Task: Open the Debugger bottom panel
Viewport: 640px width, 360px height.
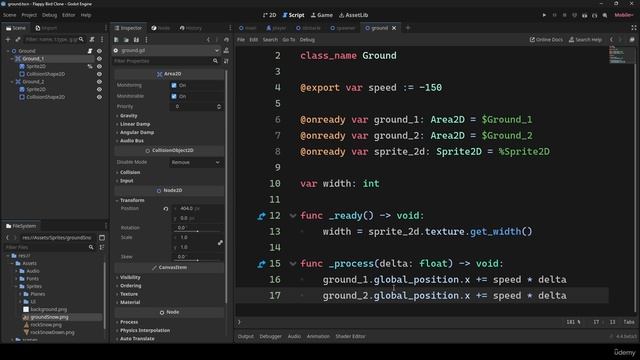Action: [271, 337]
